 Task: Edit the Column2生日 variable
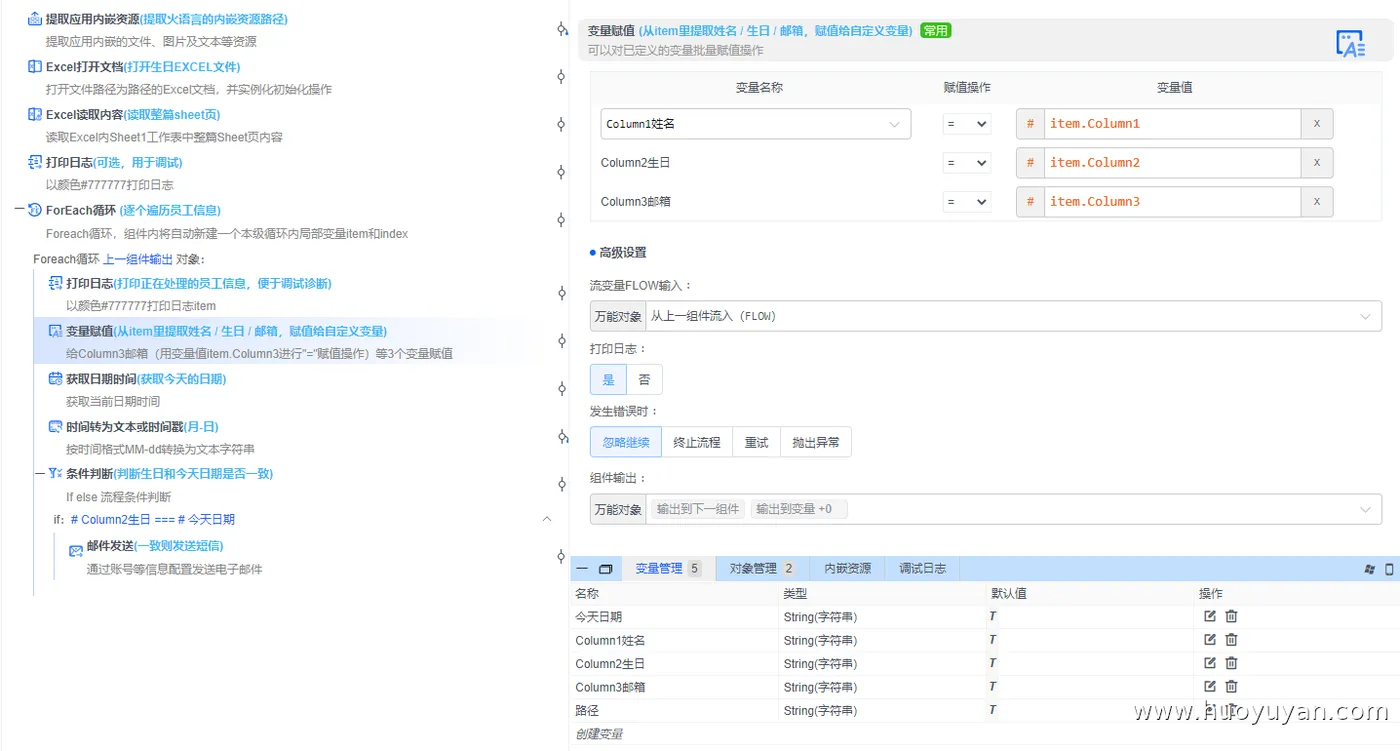coord(1210,663)
